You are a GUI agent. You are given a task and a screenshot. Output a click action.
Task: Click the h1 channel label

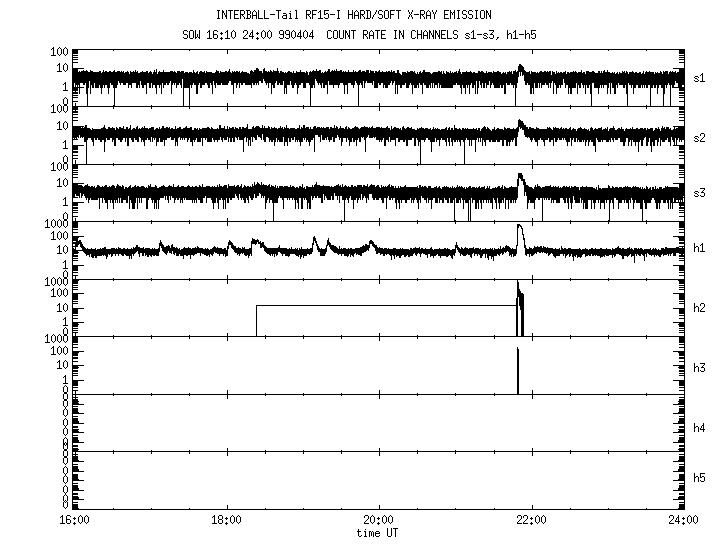click(700, 248)
